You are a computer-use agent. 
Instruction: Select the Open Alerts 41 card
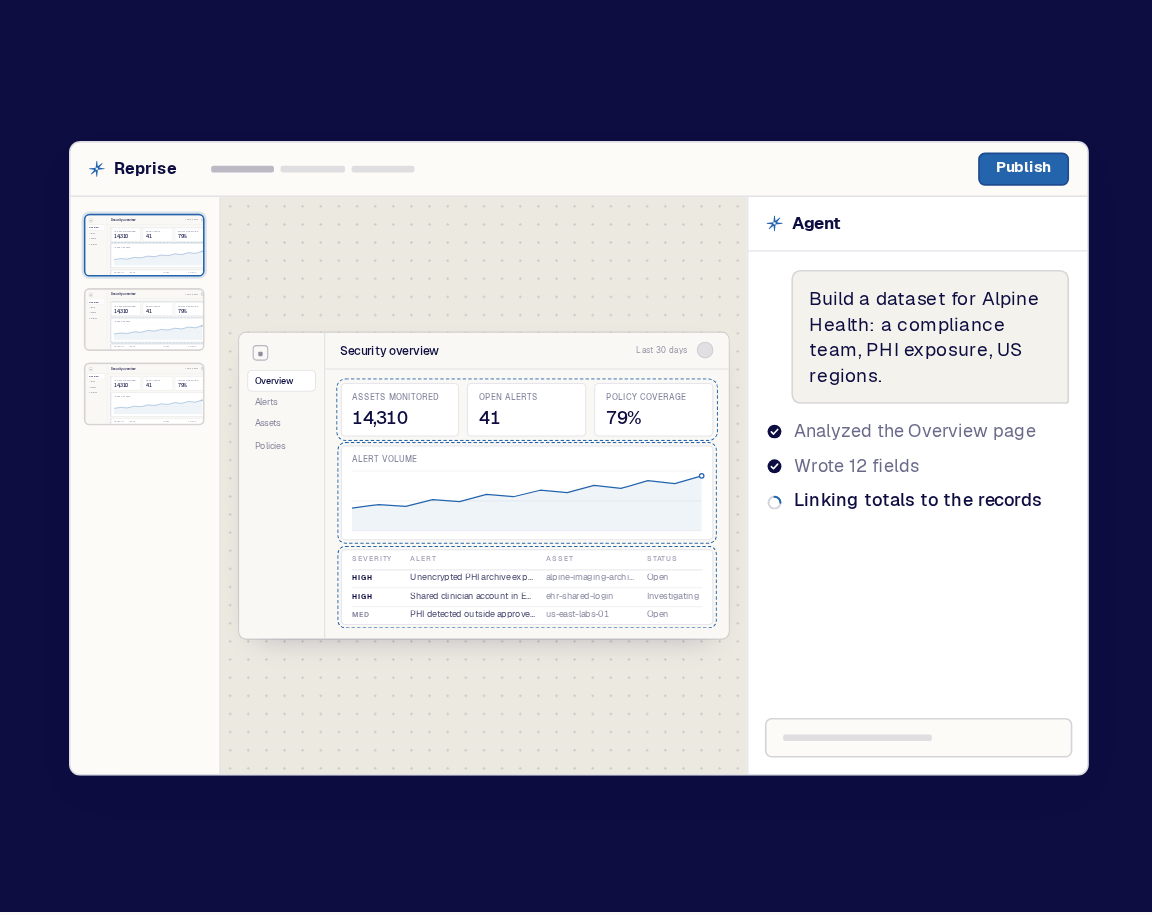pyautogui.click(x=527, y=409)
